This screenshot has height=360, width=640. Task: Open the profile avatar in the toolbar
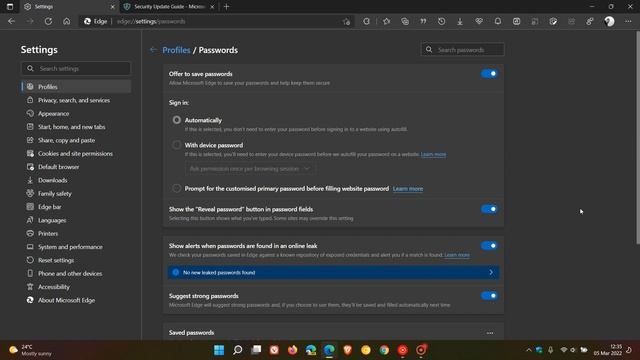tap(609, 21)
